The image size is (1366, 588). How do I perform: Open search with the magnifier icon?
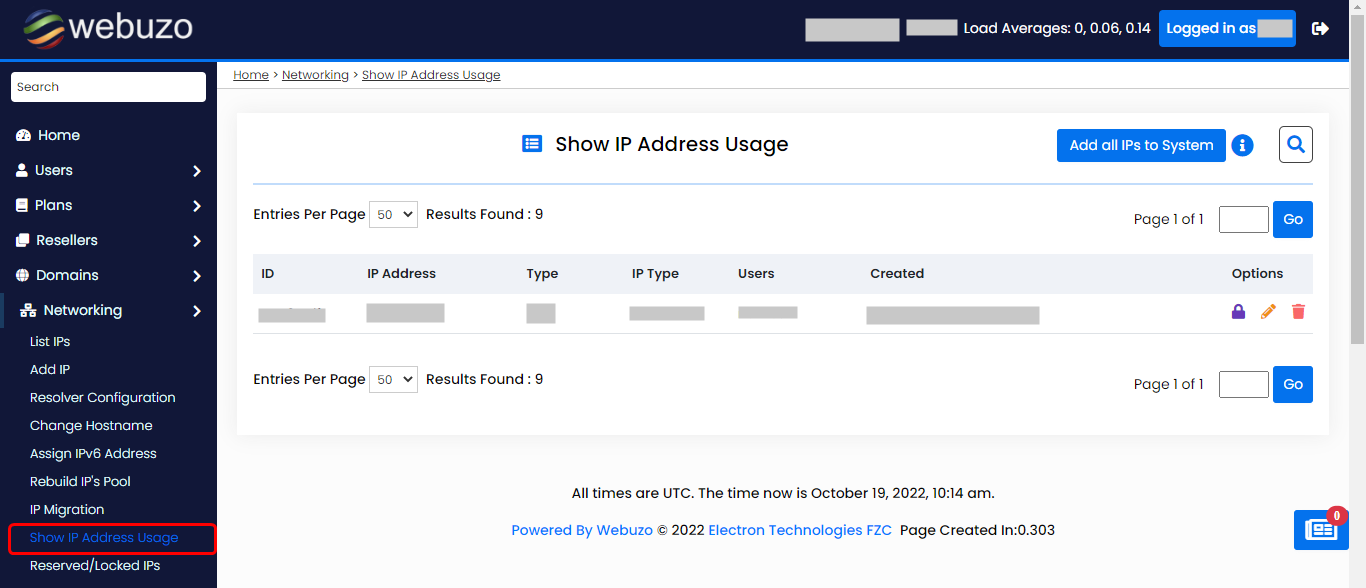[1296, 145]
